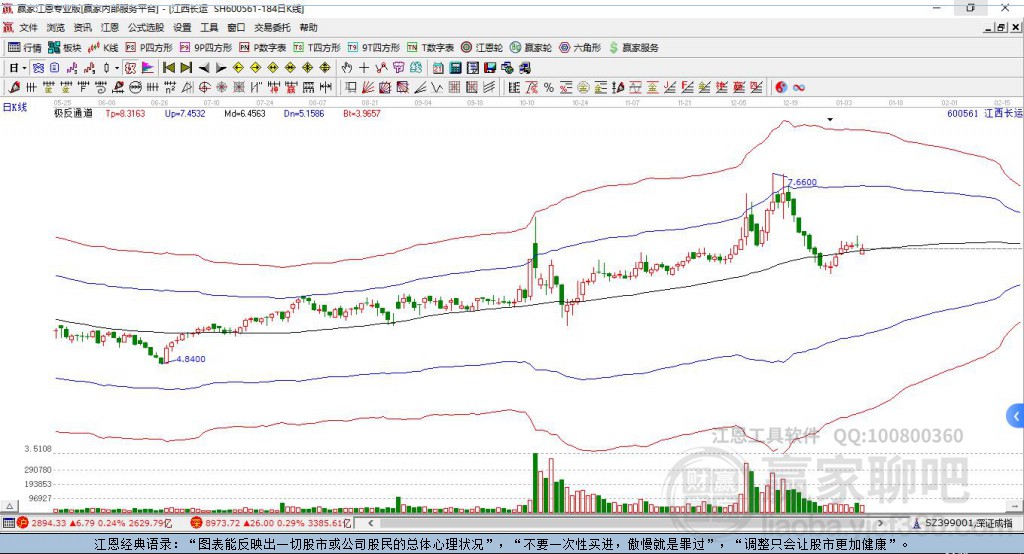Click the first yellow diamond arrow icon
Image resolution: width=1024 pixels, height=554 pixels.
[238, 68]
